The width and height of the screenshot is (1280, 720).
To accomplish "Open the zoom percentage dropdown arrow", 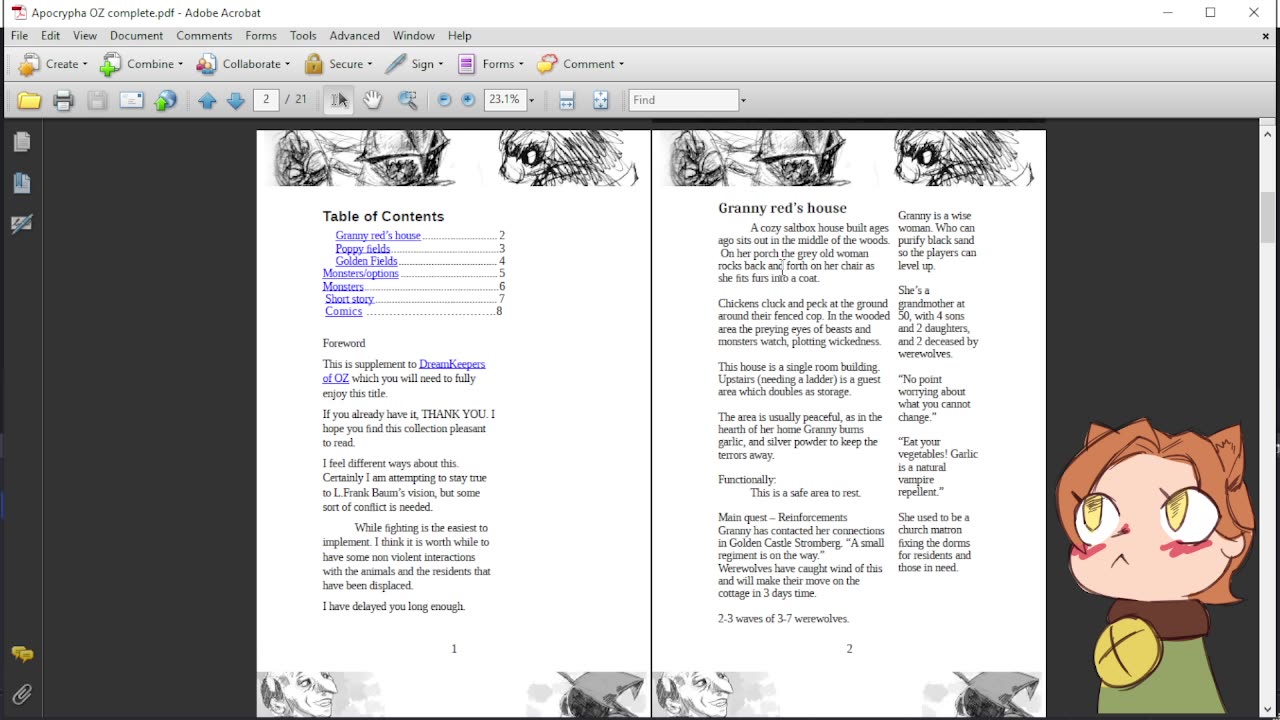I will 531,100.
